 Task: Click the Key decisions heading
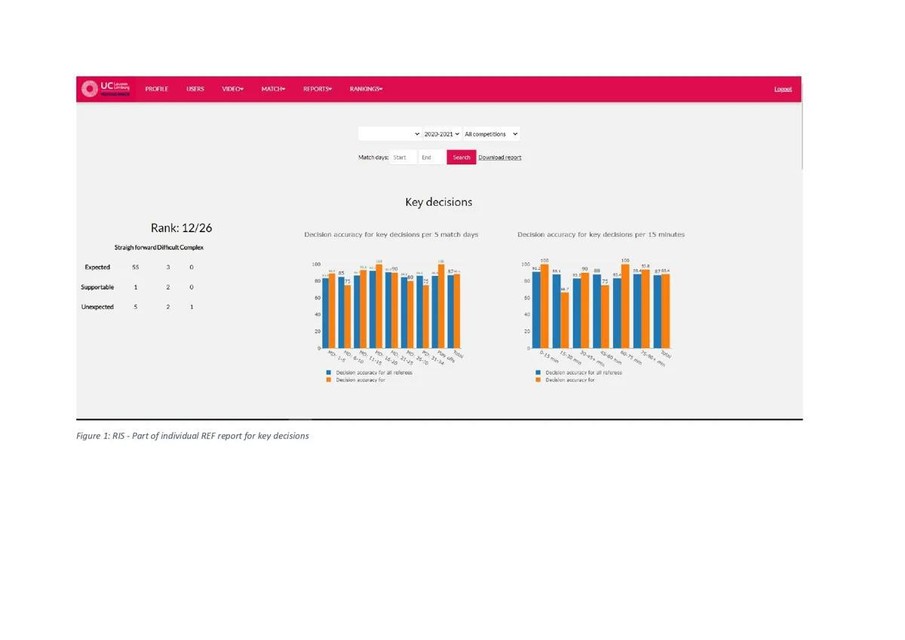[x=439, y=202]
